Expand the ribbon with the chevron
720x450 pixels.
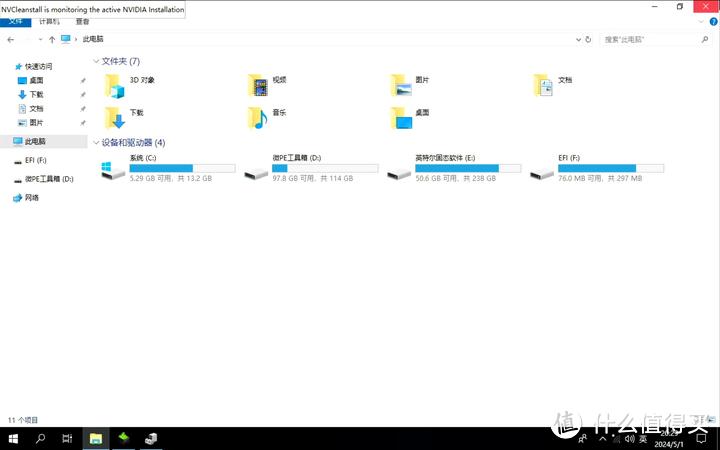click(700, 21)
